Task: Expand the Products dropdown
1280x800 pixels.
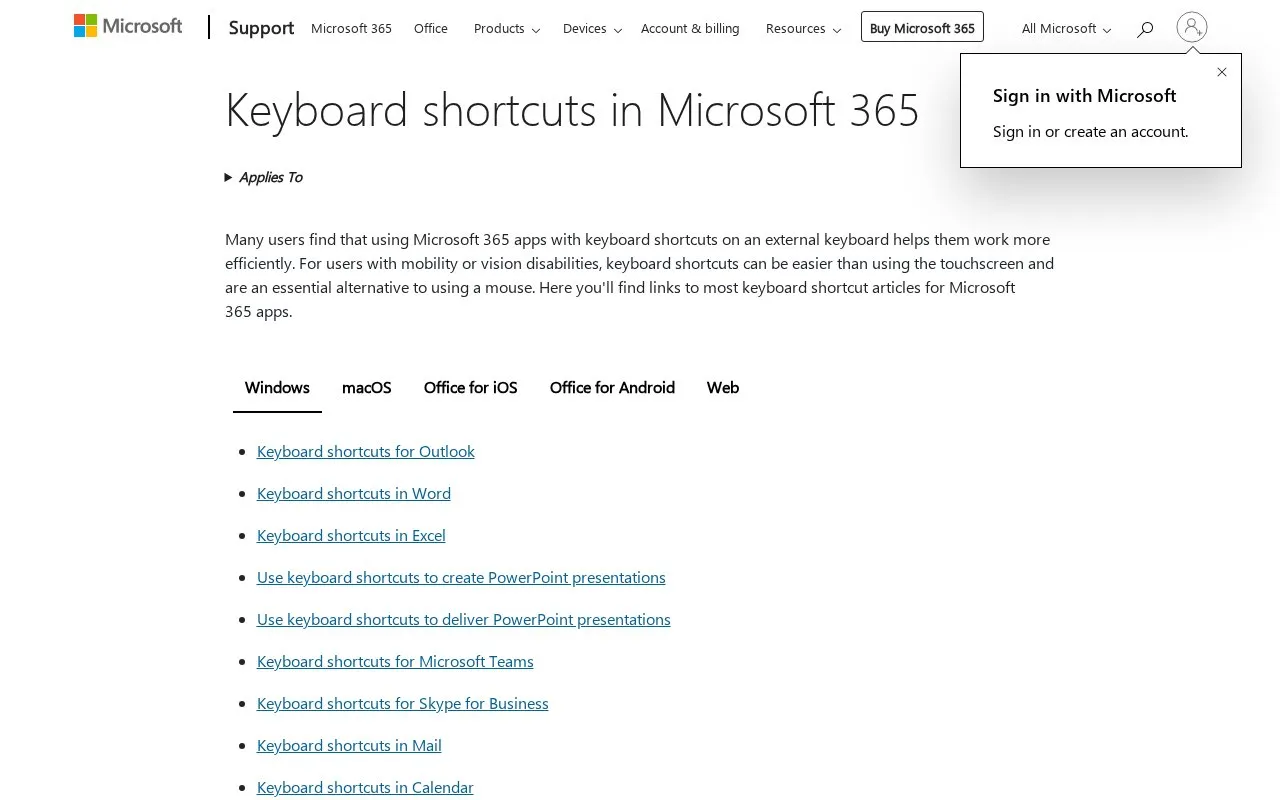Action: click(506, 29)
